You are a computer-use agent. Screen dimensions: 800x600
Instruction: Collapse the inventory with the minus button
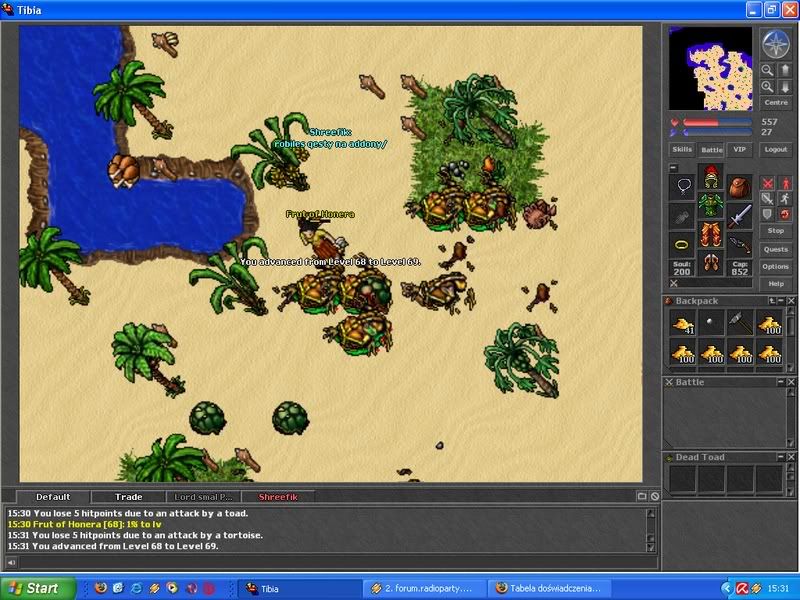[x=673, y=167]
